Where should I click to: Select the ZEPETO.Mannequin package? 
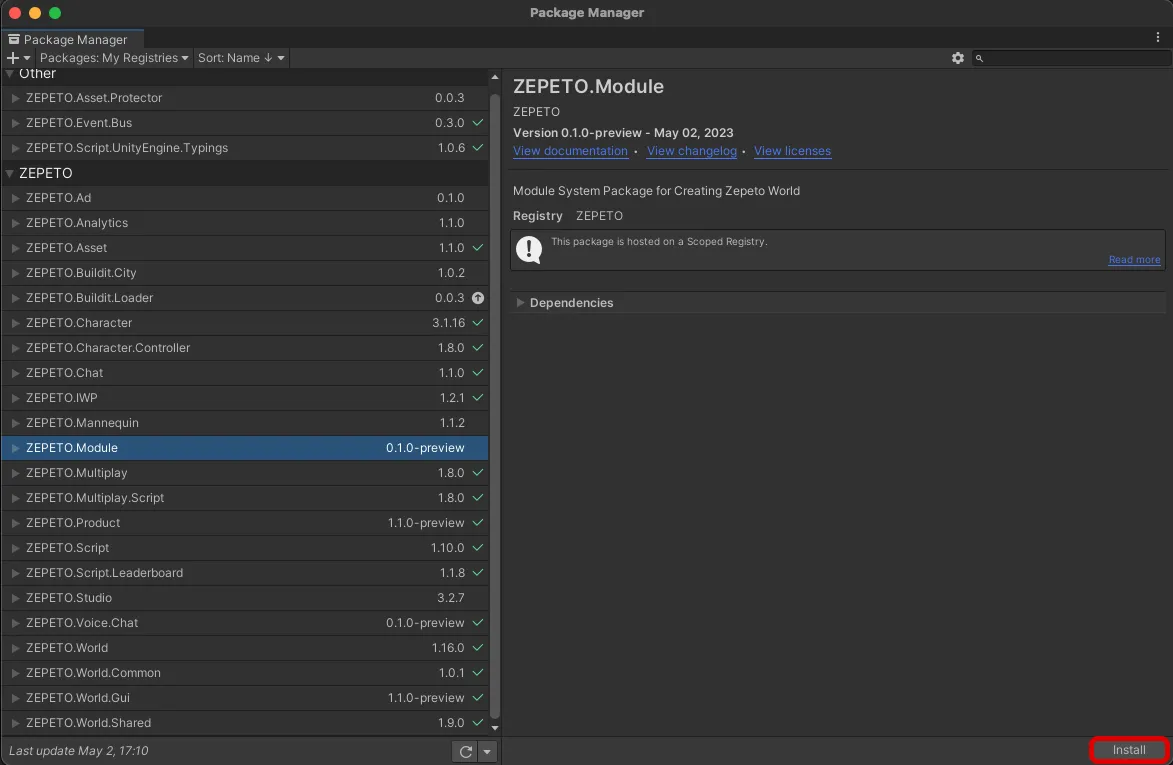click(x=245, y=423)
